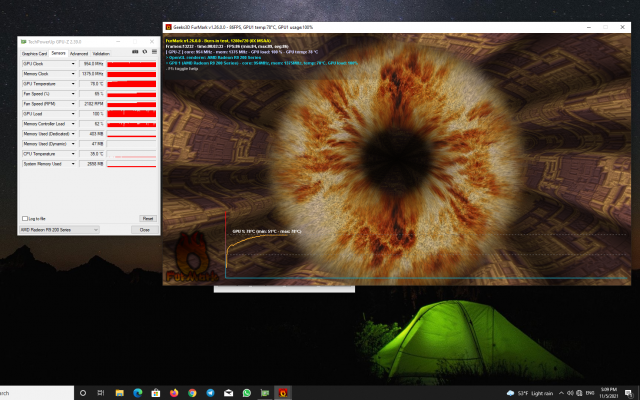Open the GPU-Z hamburger menu icon

pos(154,52)
